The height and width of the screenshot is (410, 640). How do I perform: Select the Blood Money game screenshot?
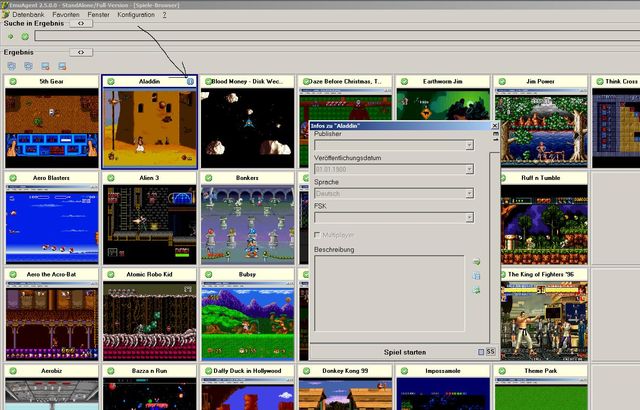247,128
